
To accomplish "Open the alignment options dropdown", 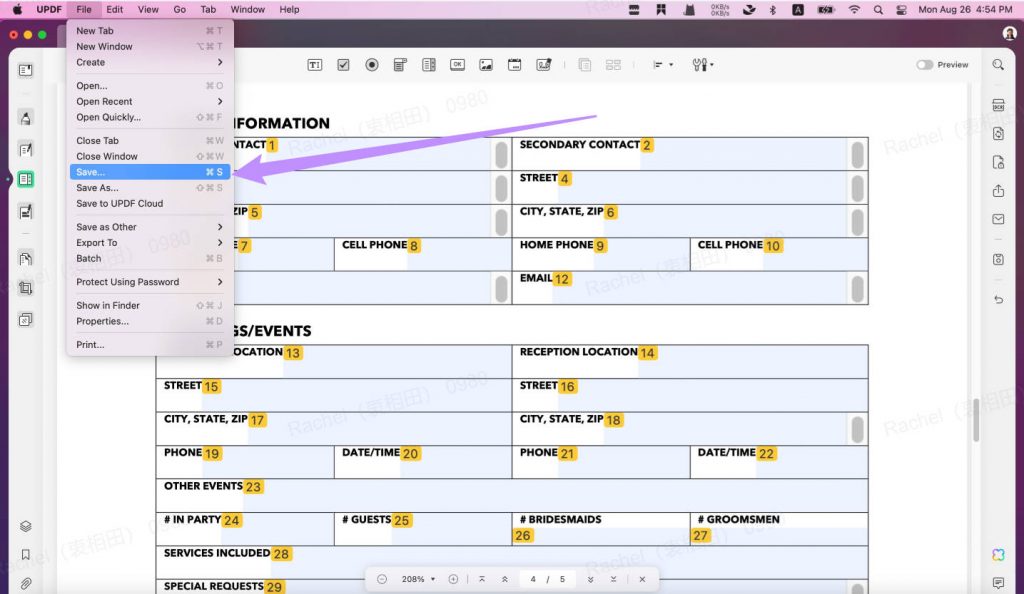I will (x=661, y=64).
